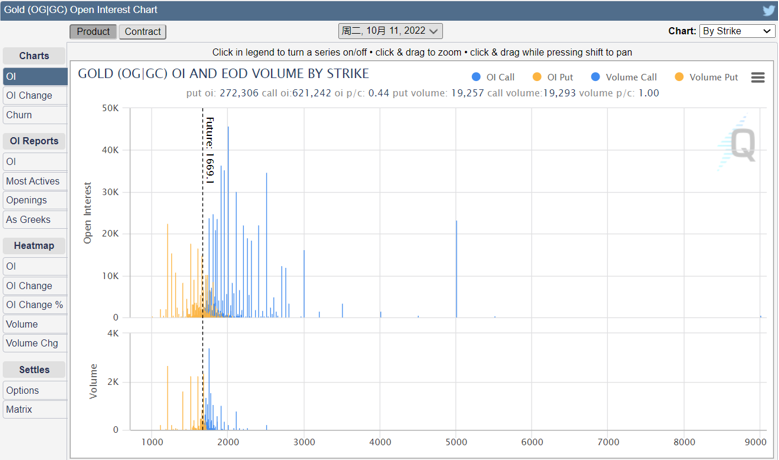Screen dimensions: 779x460
Task: Open the date dropdown showing 10月 11, 2022
Action: point(390,31)
